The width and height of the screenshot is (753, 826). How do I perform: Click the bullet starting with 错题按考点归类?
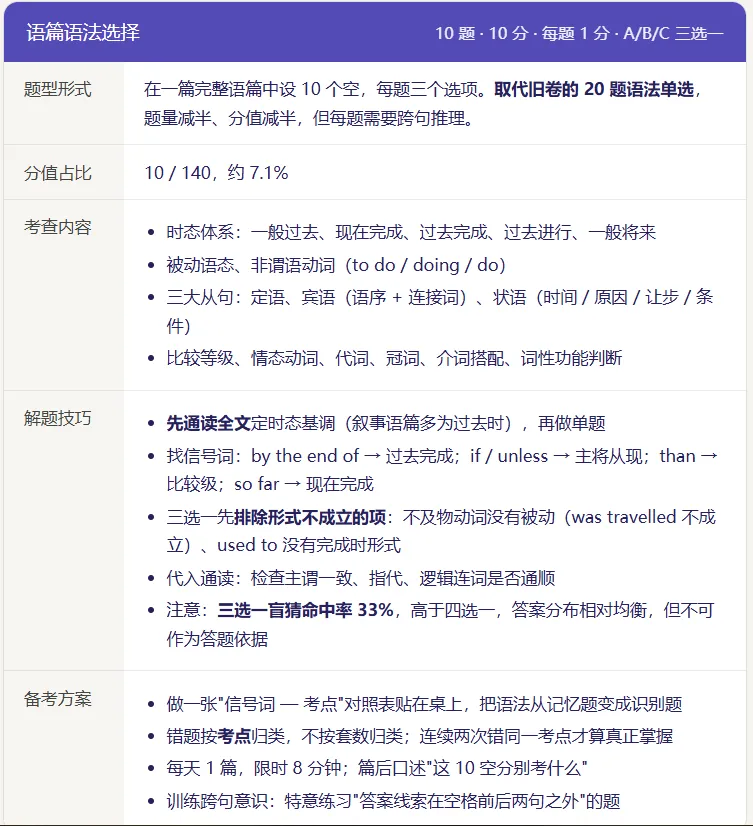[419, 736]
